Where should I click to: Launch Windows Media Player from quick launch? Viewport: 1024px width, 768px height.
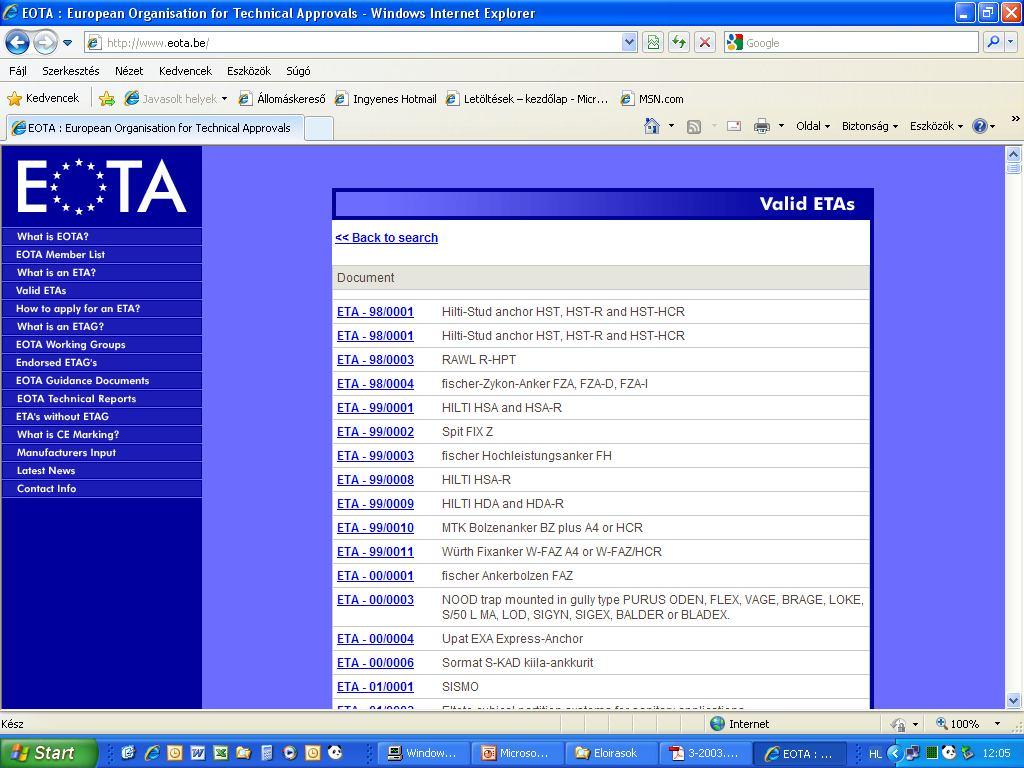click(x=290, y=753)
